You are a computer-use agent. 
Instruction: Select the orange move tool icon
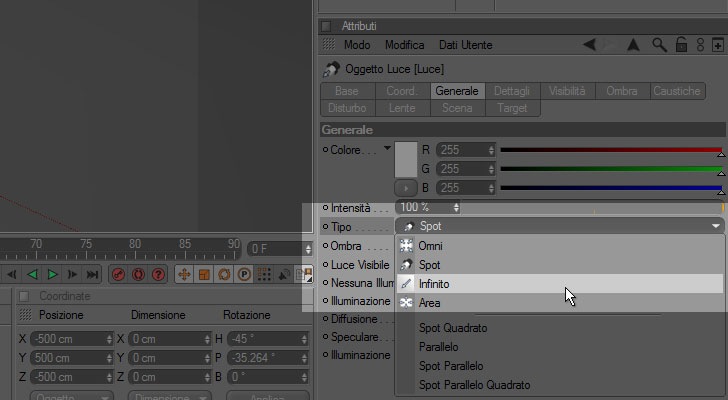pos(184,274)
